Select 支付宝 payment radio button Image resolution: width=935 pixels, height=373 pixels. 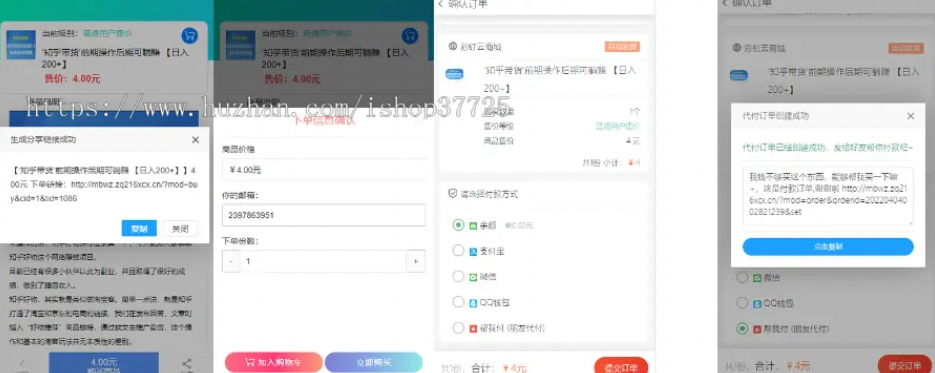coord(458,251)
